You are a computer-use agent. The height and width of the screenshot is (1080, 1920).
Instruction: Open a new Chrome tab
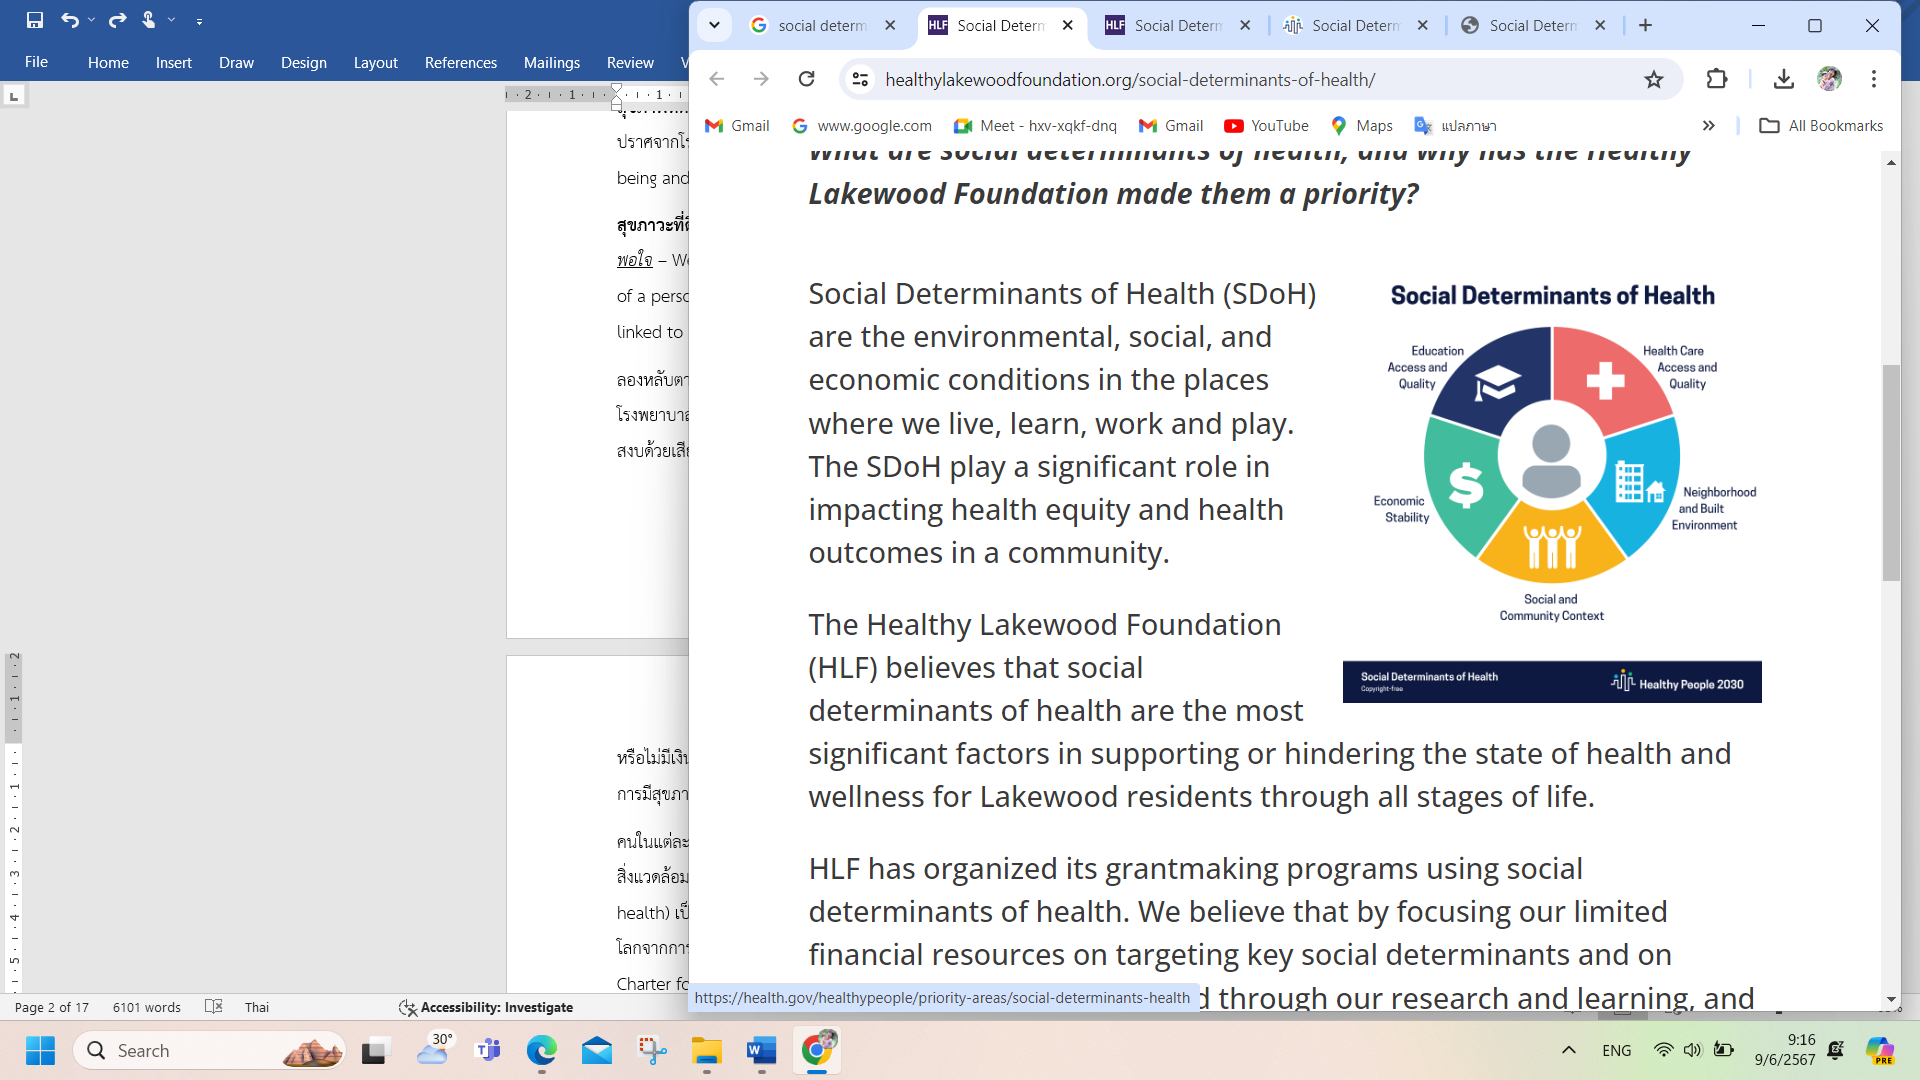pyautogui.click(x=1645, y=25)
